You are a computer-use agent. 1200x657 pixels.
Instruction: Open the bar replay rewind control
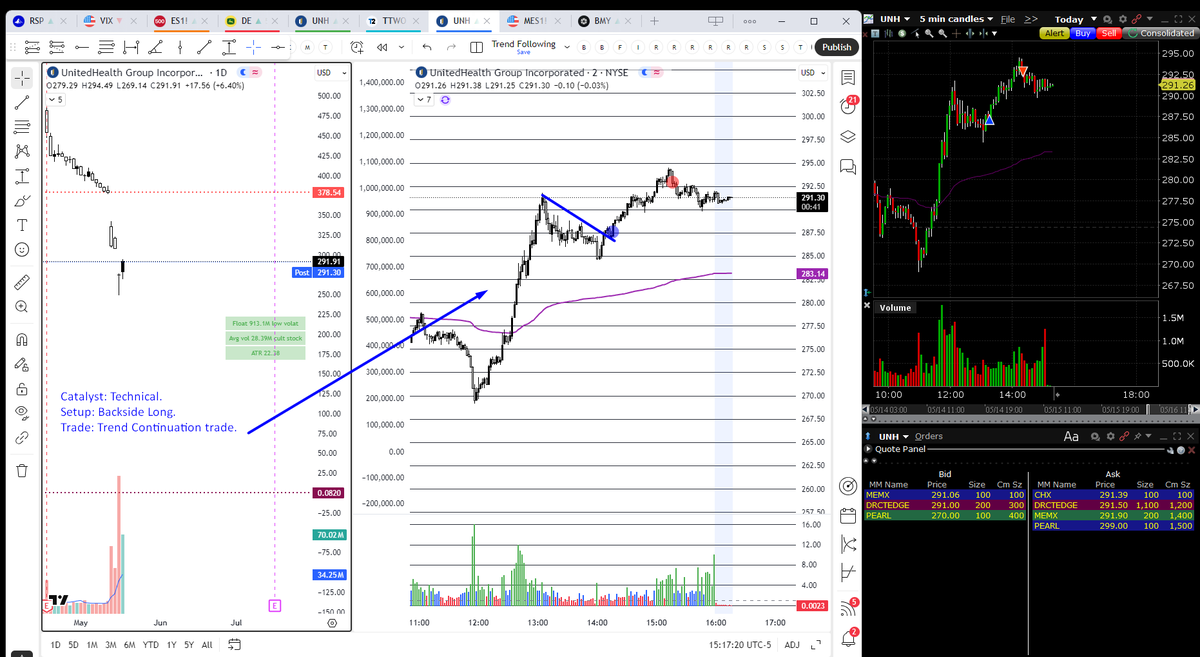[x=382, y=47]
